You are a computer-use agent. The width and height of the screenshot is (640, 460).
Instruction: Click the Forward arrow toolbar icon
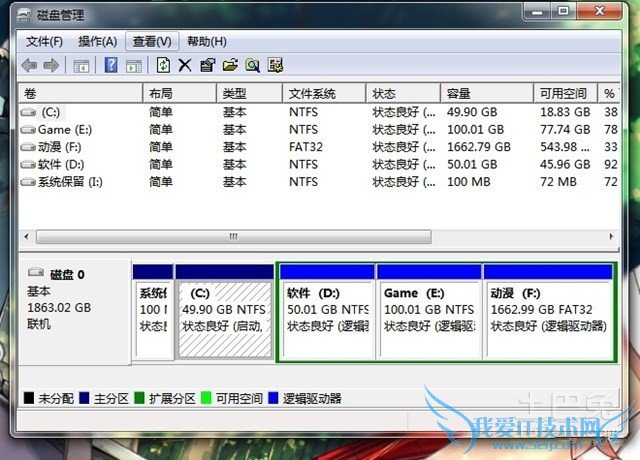pos(51,65)
